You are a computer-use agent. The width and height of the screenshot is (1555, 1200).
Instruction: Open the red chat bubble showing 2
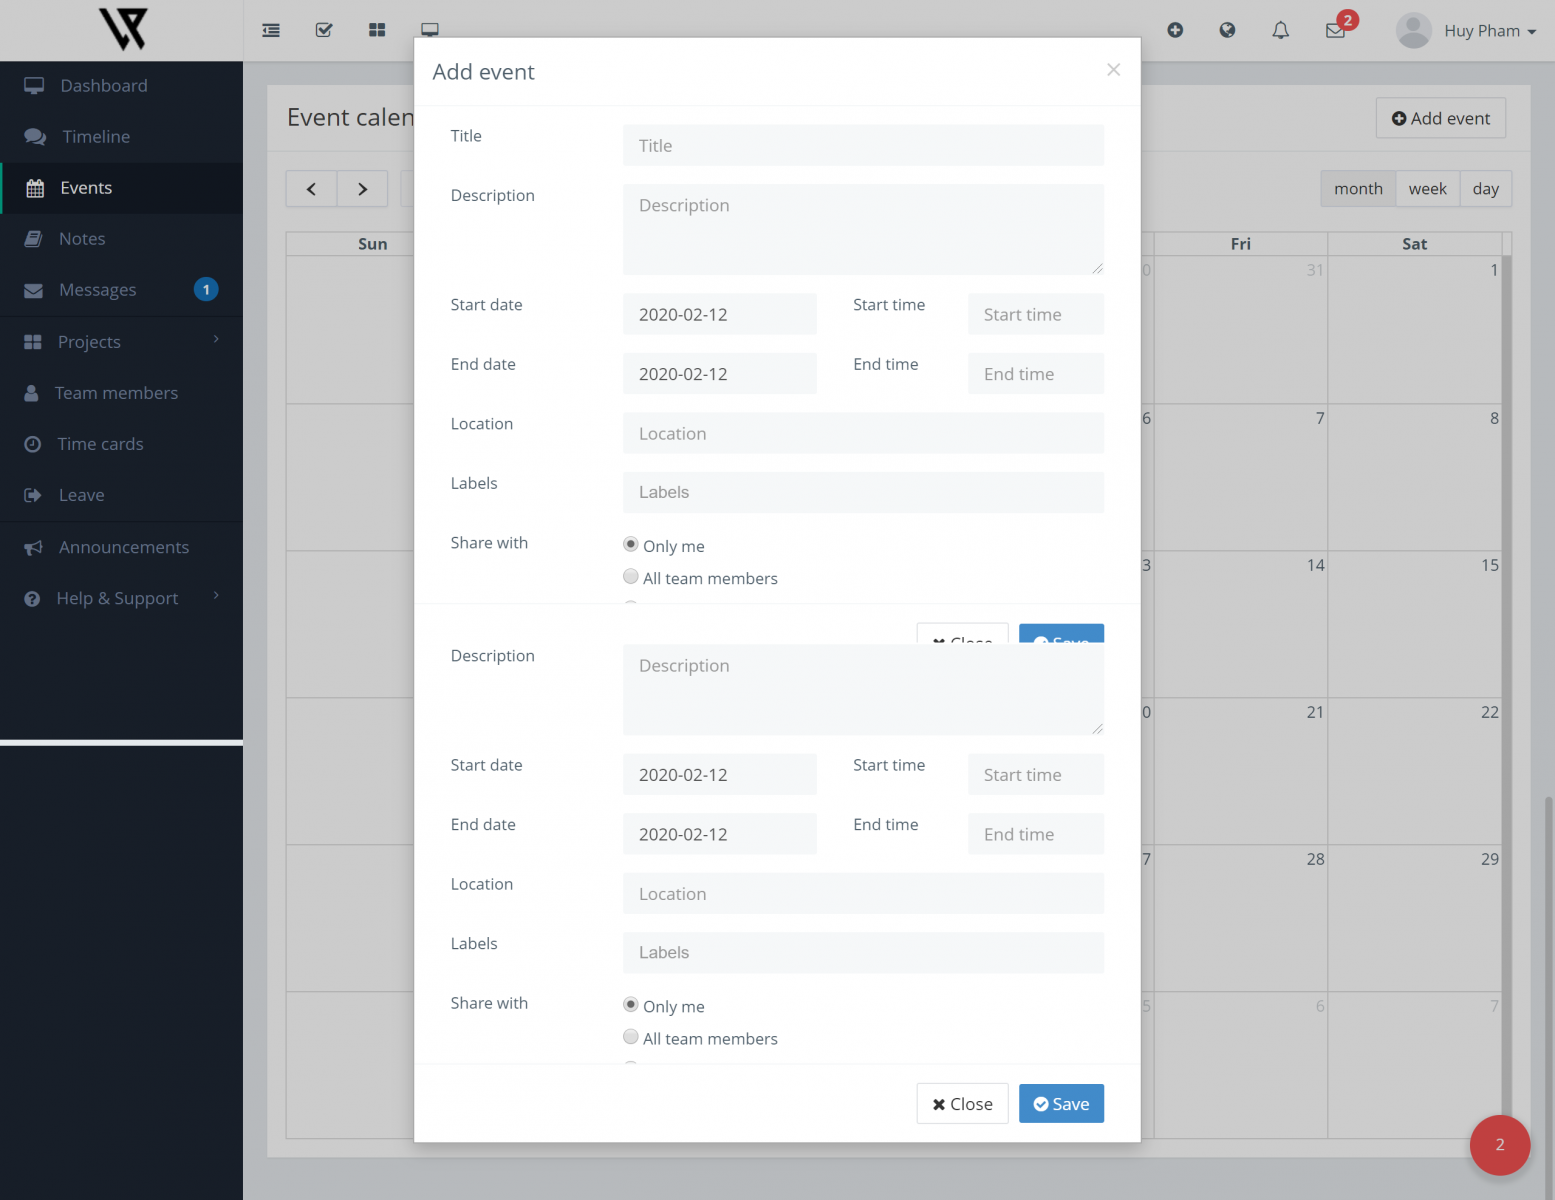click(x=1499, y=1145)
